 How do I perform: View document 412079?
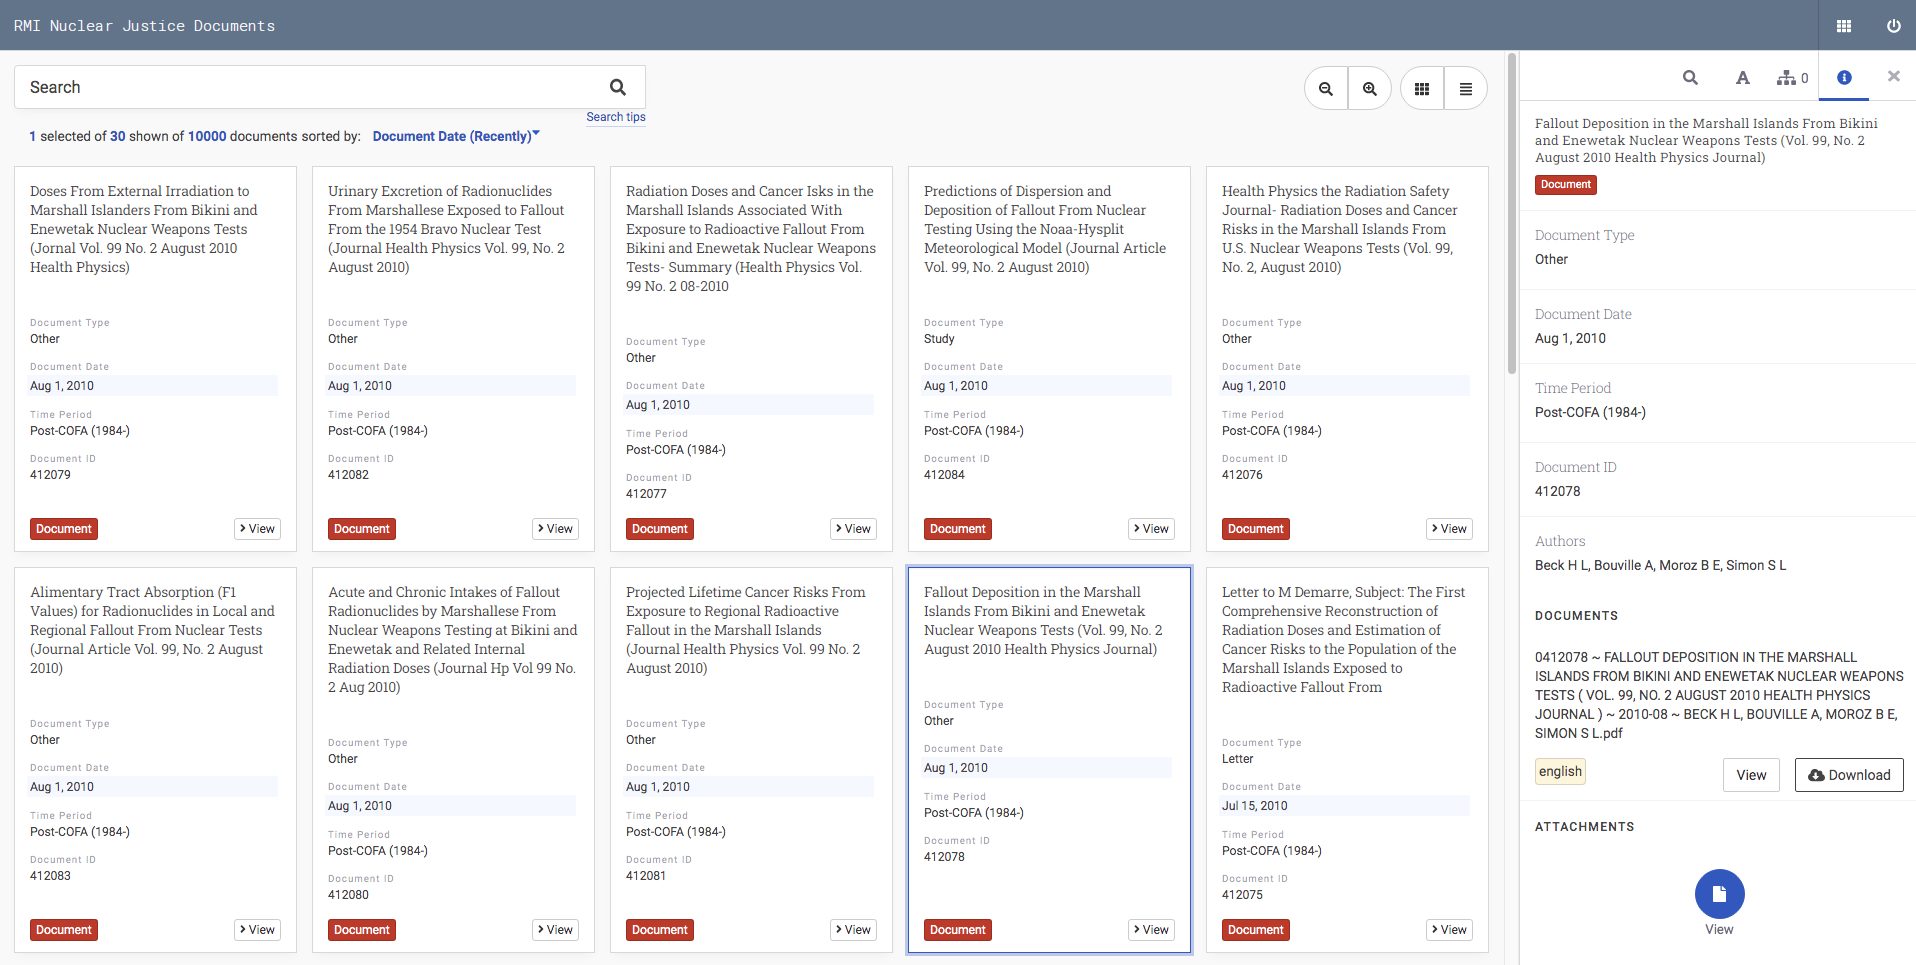click(x=258, y=529)
